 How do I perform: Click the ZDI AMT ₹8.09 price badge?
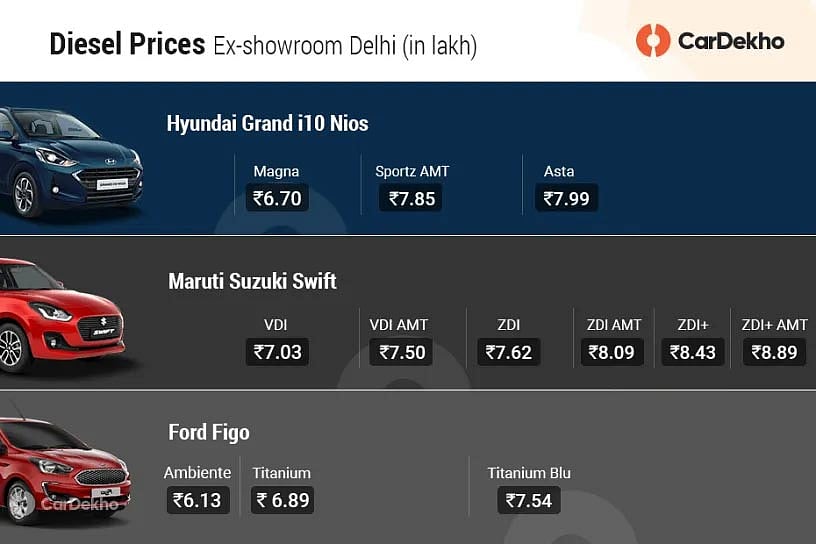click(611, 352)
